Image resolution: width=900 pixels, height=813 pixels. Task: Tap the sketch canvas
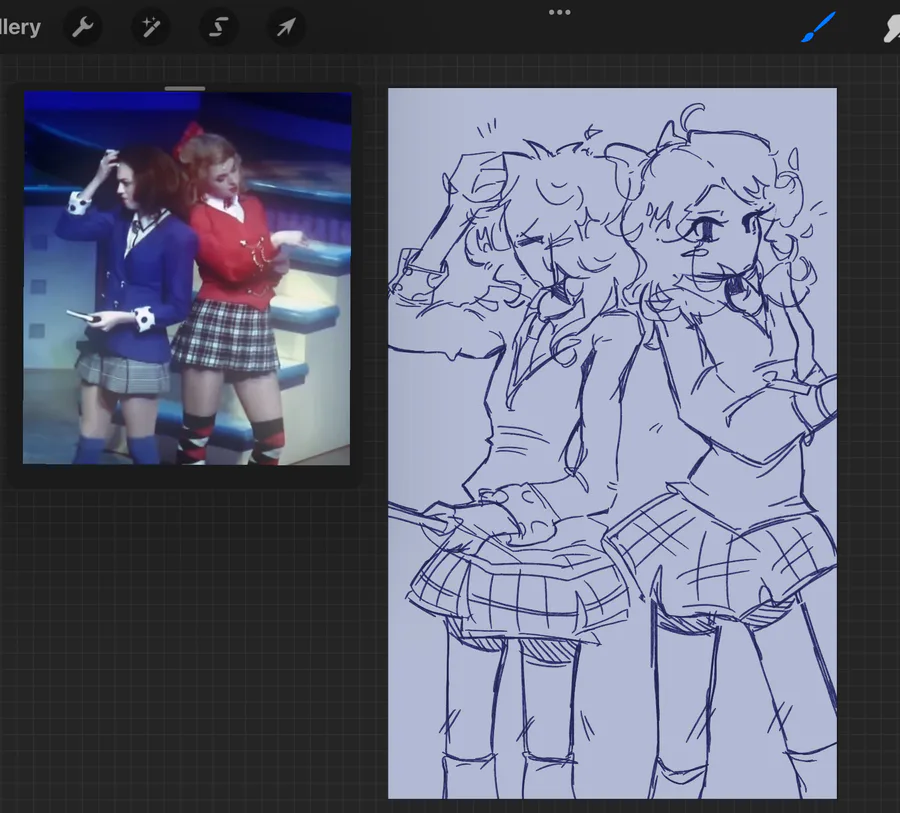pos(612,443)
